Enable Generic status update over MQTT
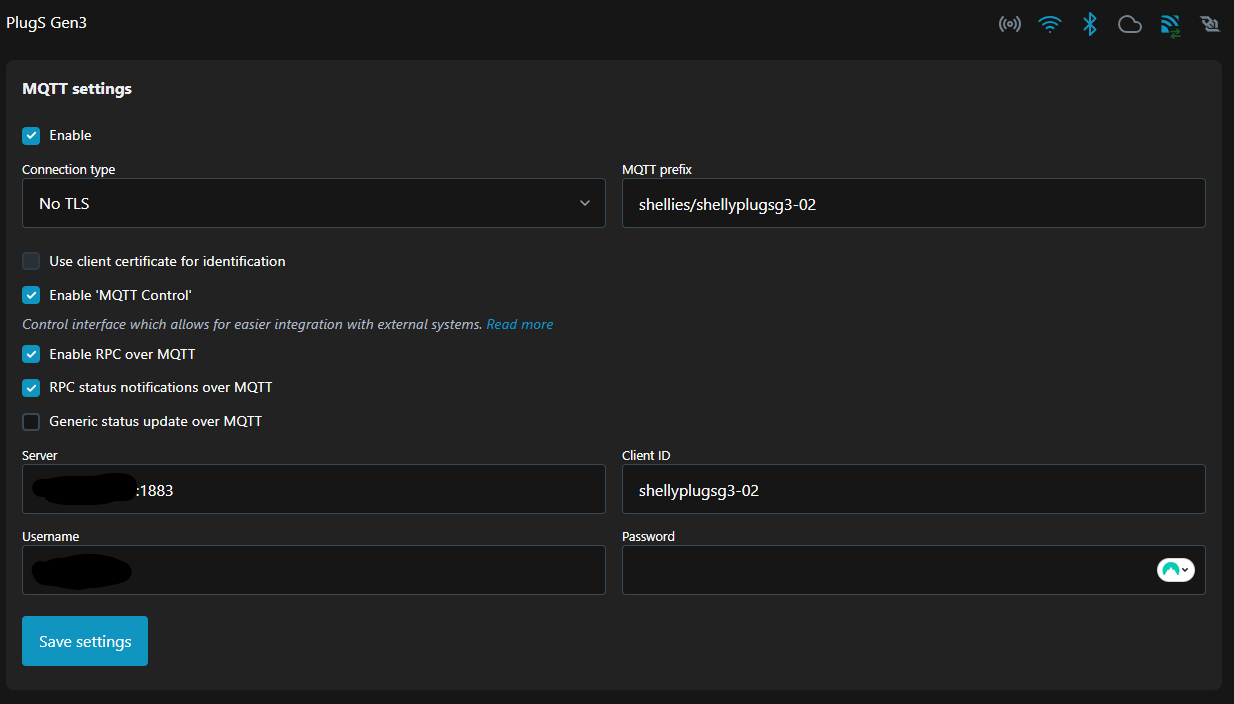Image resolution: width=1234 pixels, height=704 pixels. pos(31,422)
